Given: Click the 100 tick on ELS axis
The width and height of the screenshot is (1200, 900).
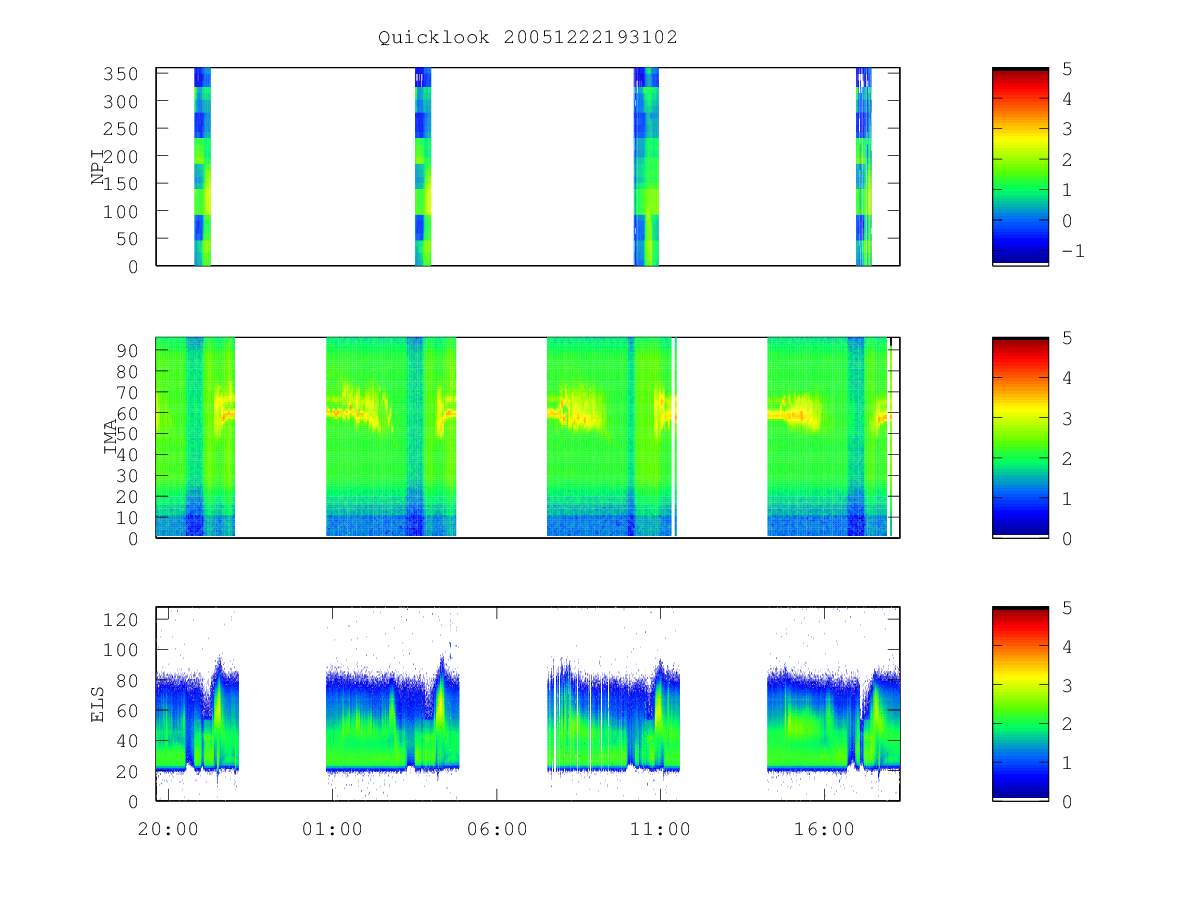Looking at the screenshot, I should 121,649.
